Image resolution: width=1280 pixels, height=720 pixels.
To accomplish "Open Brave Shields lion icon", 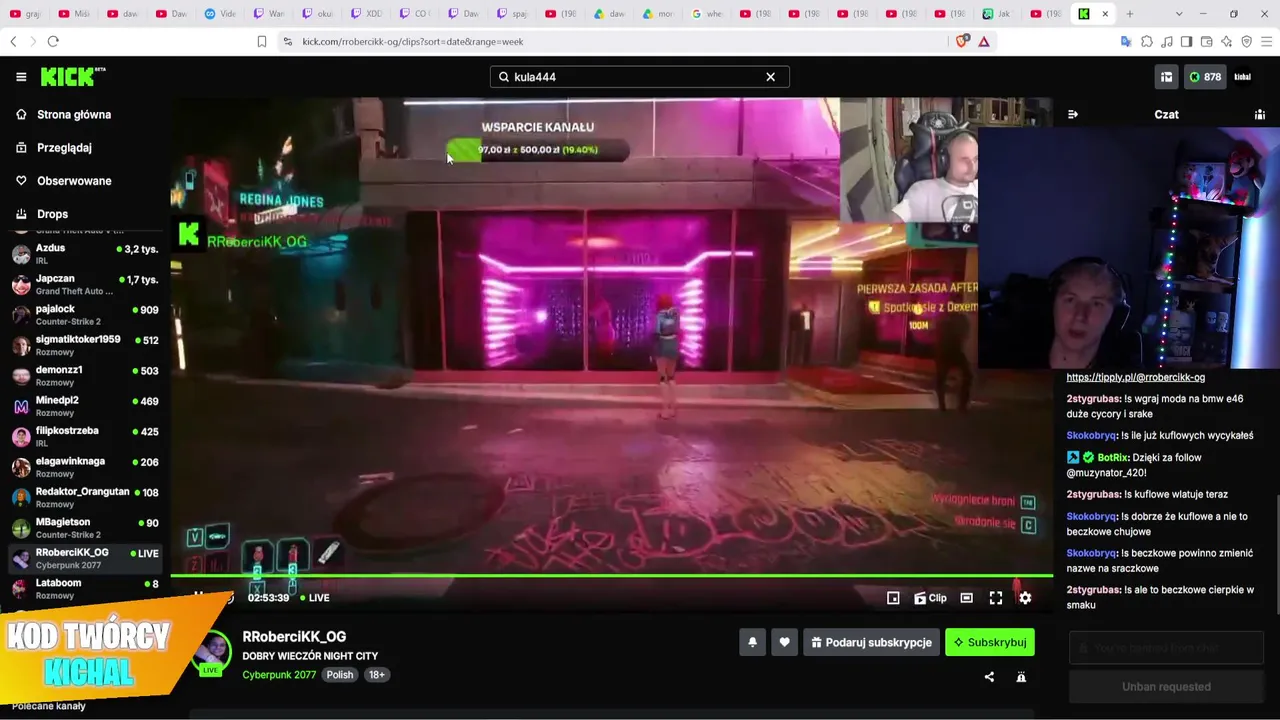I will [x=962, y=41].
